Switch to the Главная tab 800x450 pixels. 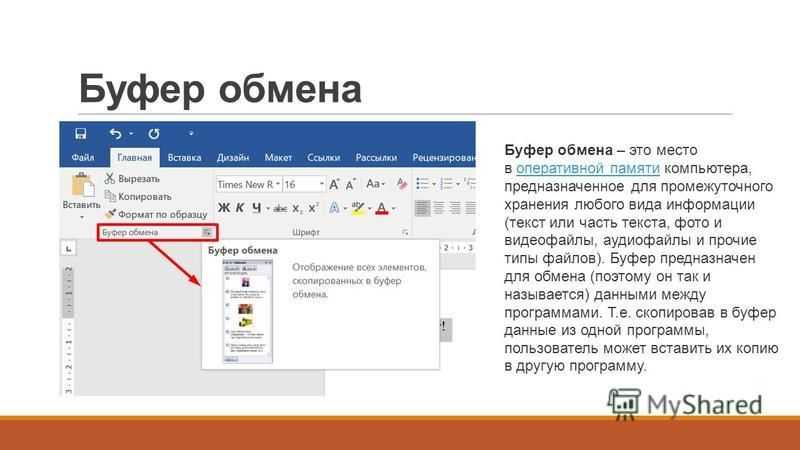pyautogui.click(x=135, y=158)
